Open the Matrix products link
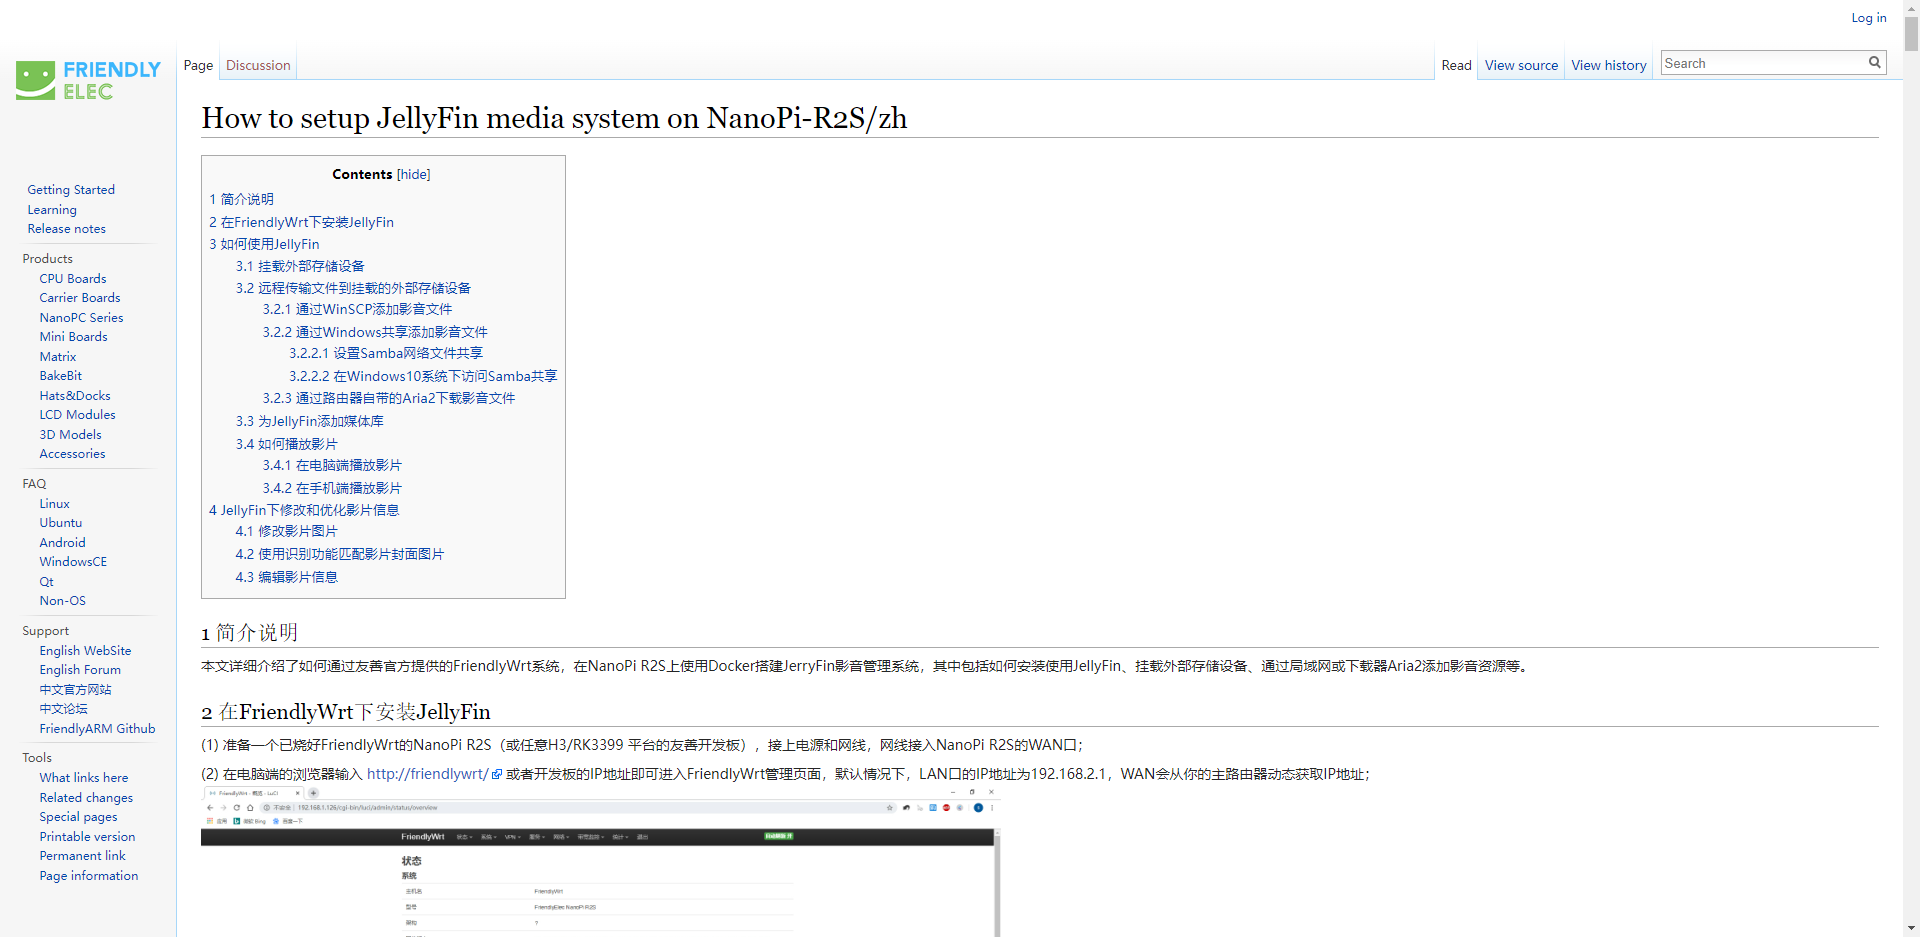1920x937 pixels. pyautogui.click(x=58, y=356)
